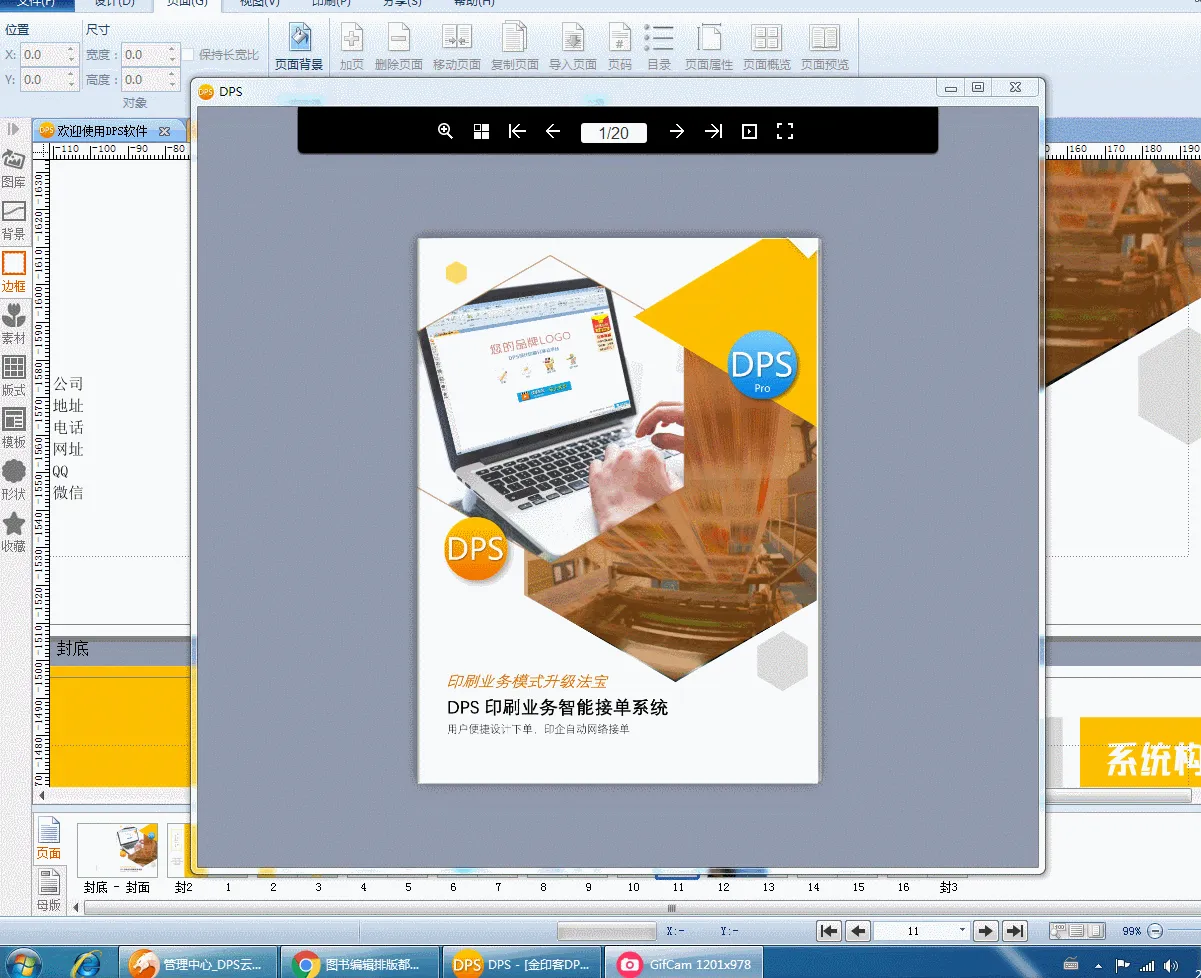The image size is (1201, 978).
Task: Start slideshow playback in preview toolbar
Action: point(749,131)
